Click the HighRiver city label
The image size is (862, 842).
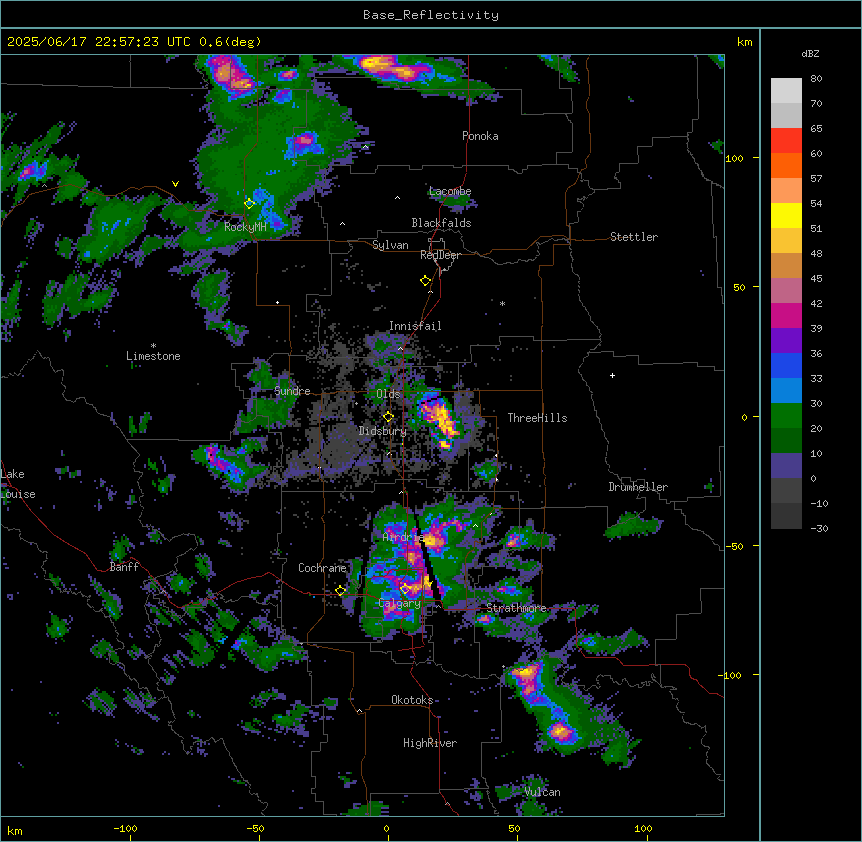click(430, 743)
